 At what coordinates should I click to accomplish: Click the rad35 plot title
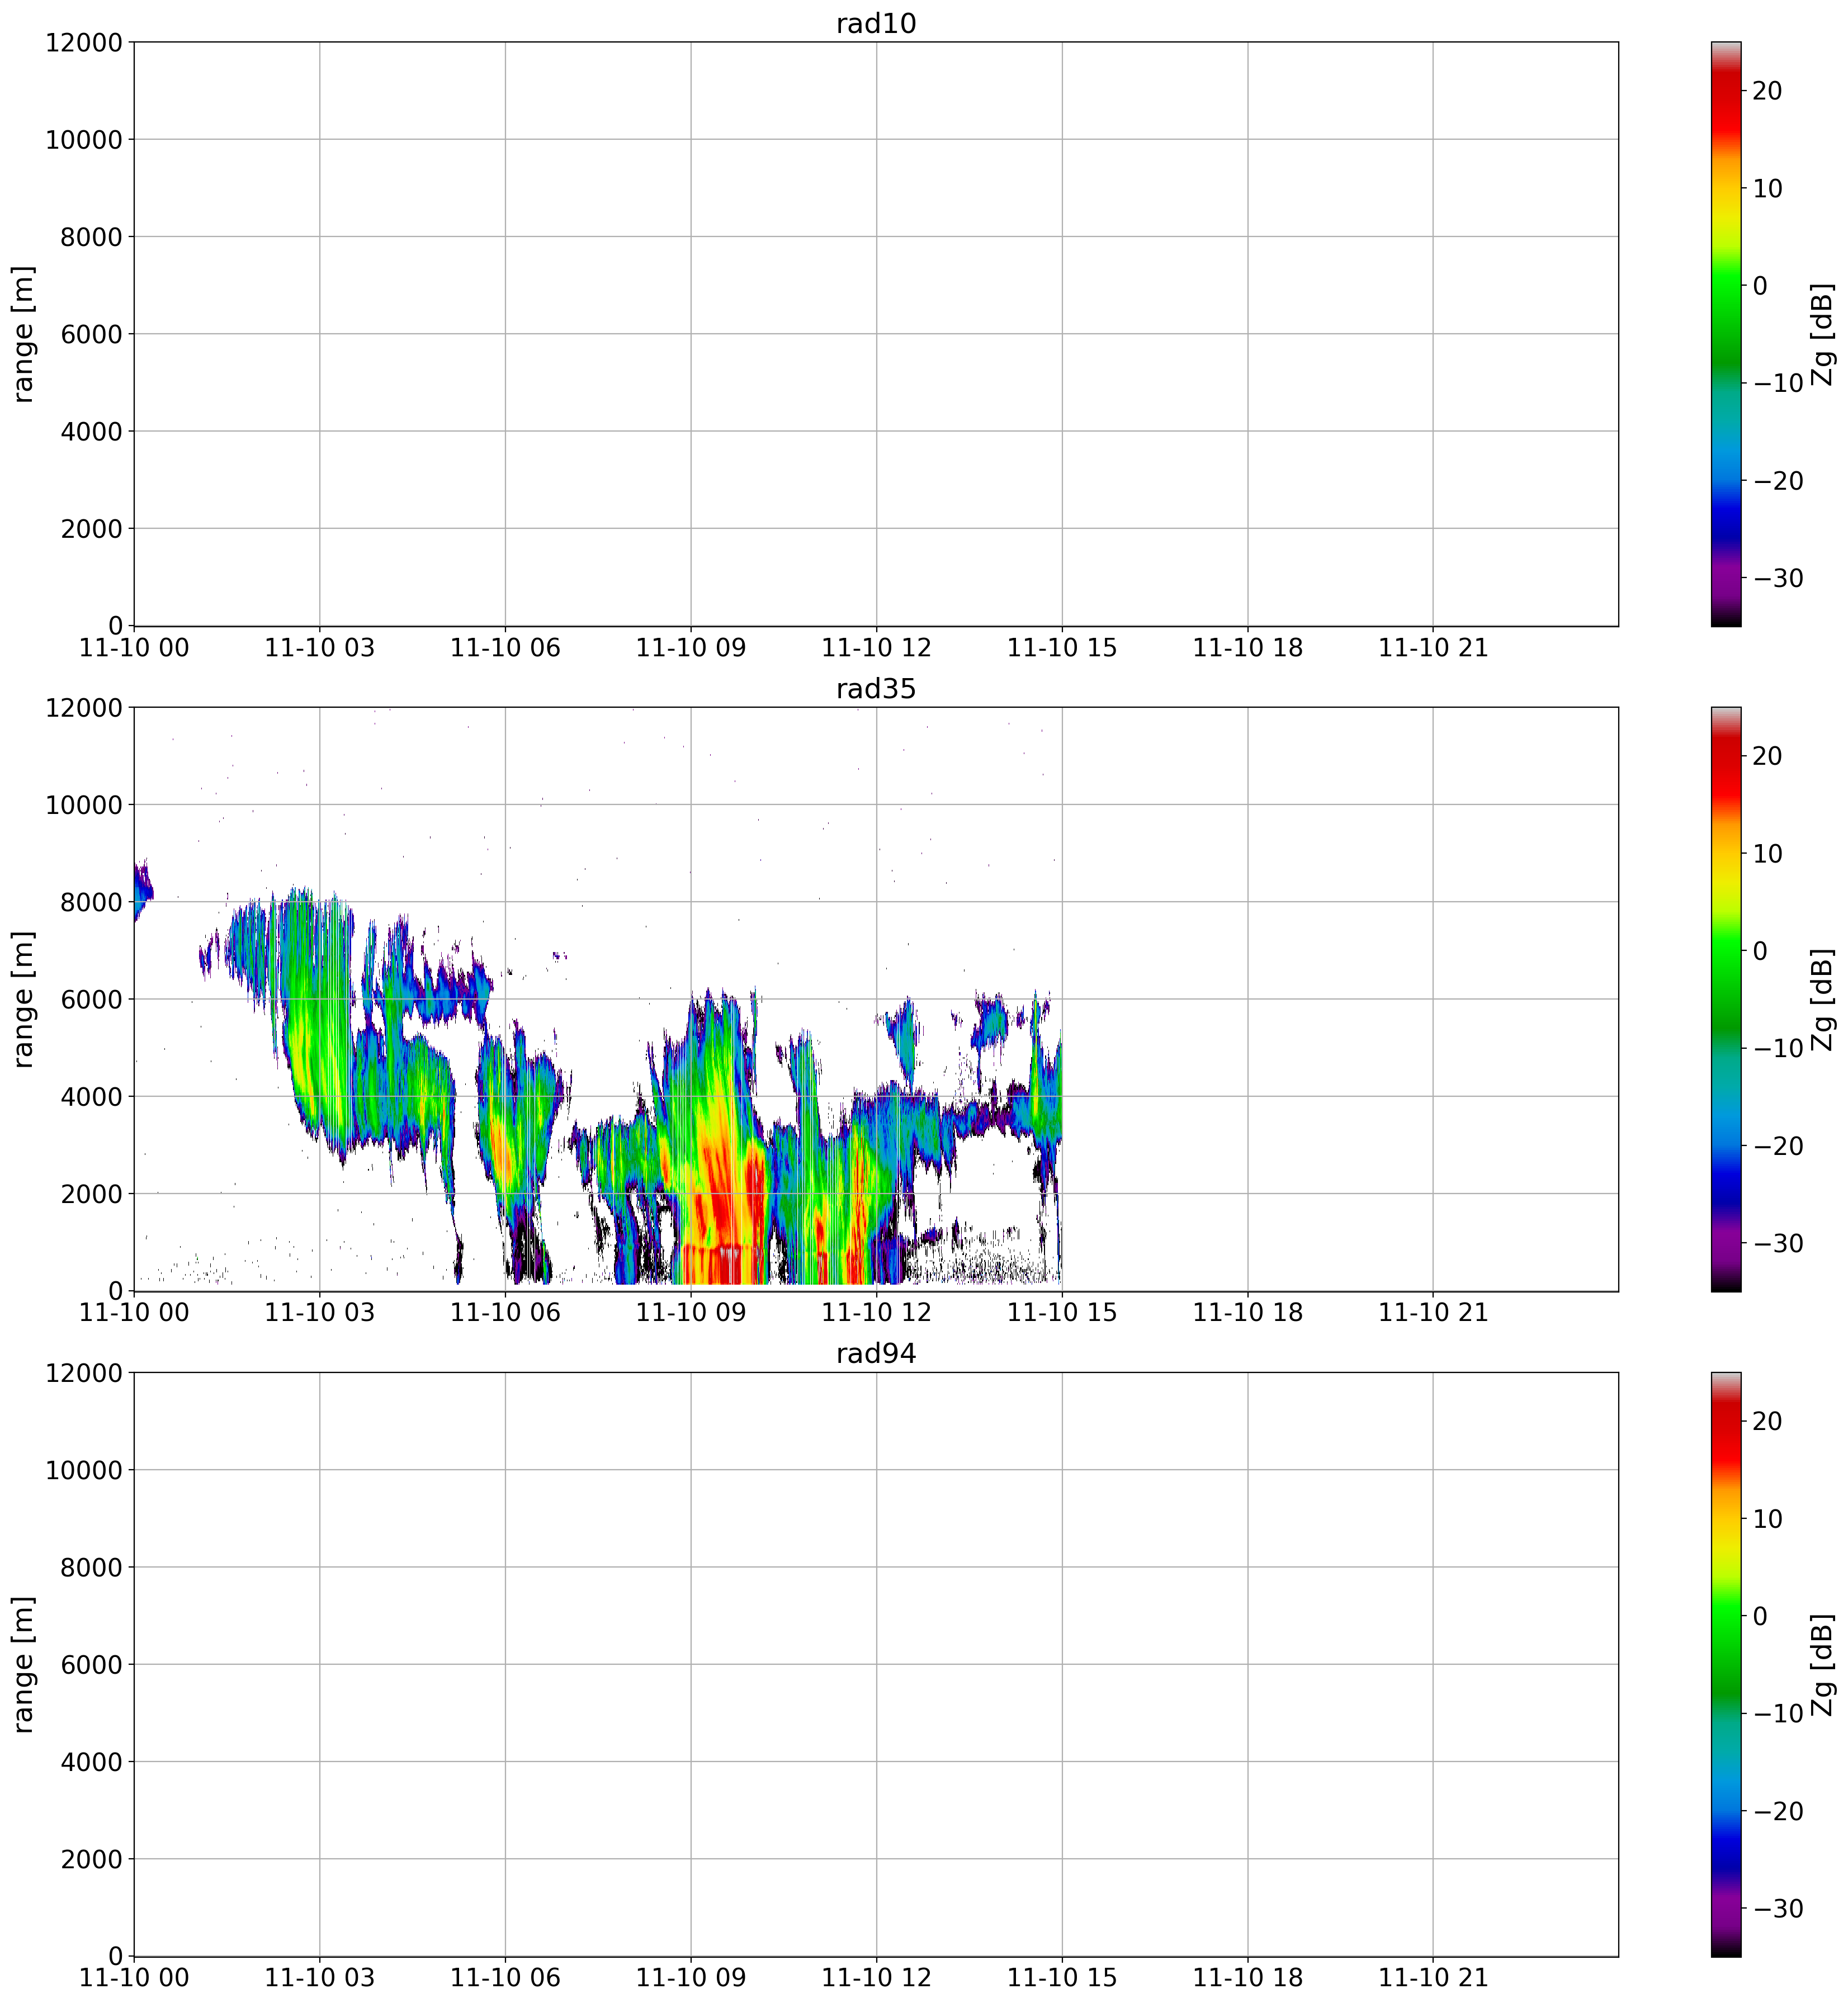876,689
